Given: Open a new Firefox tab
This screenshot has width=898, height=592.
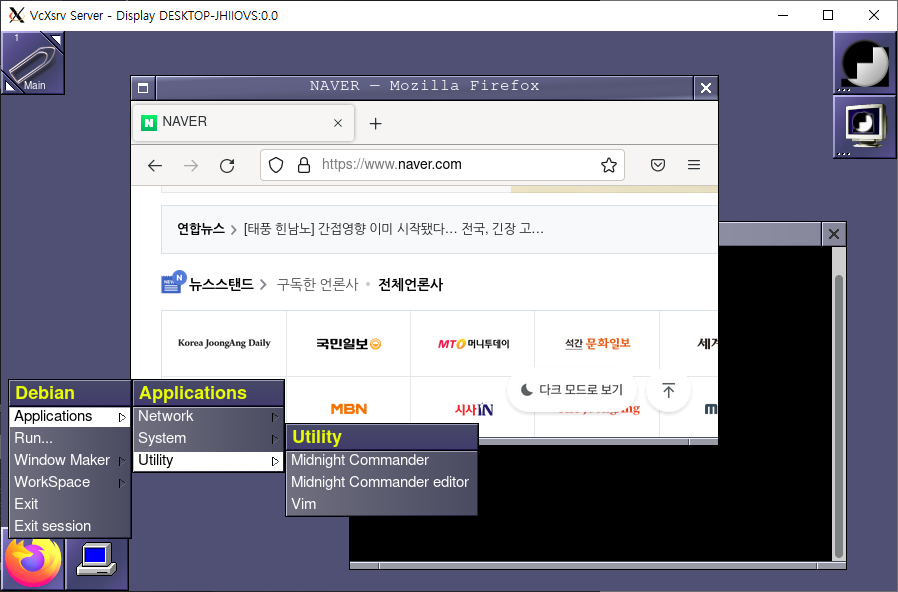Looking at the screenshot, I should 375,123.
